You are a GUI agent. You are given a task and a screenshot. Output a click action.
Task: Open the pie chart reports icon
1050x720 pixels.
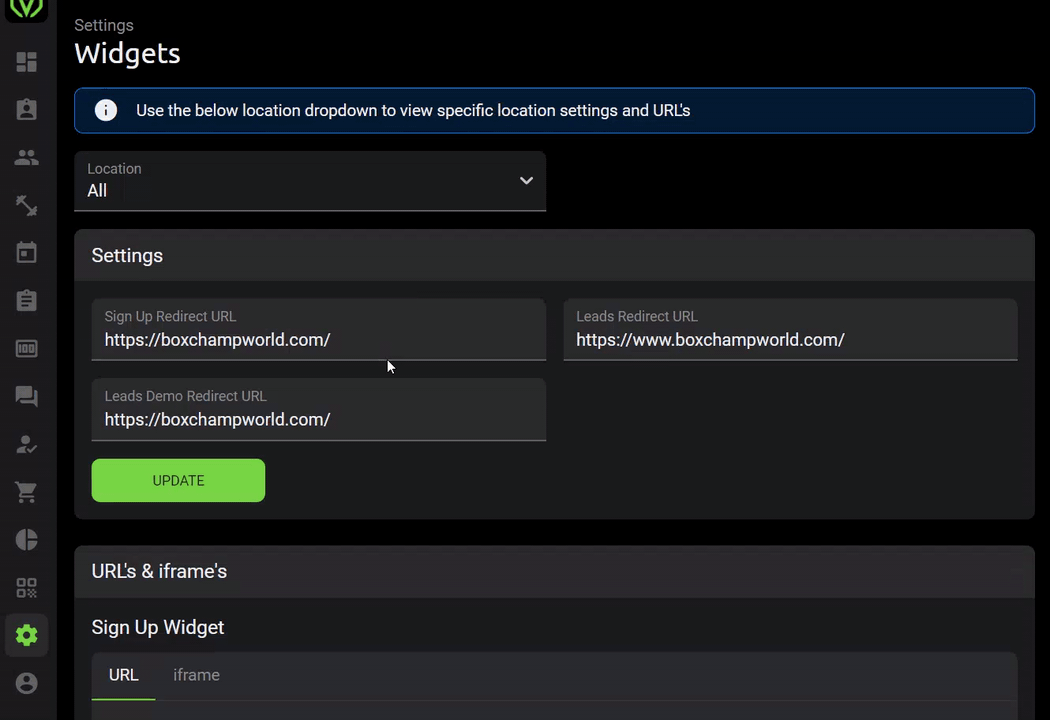coord(26,540)
